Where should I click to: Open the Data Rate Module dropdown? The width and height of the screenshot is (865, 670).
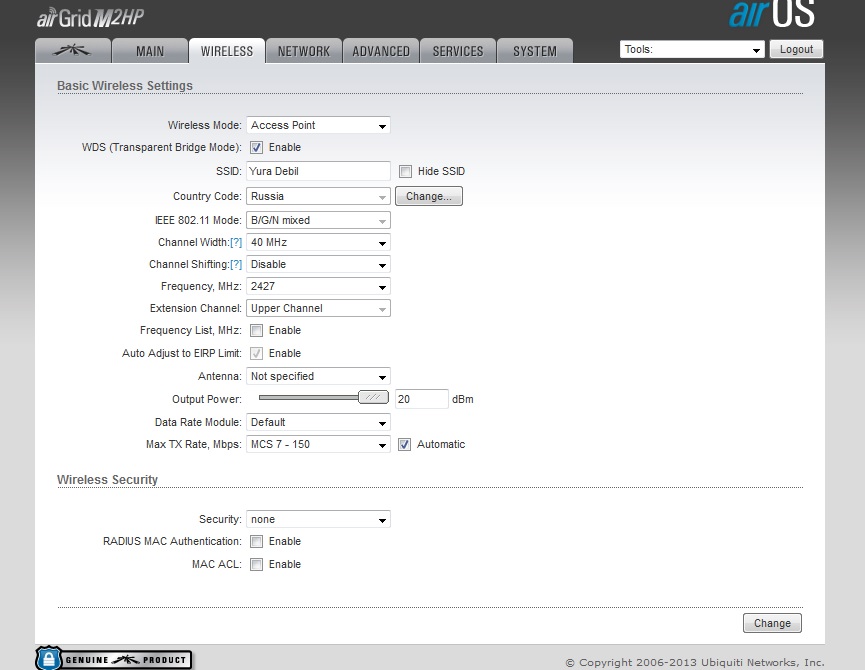318,422
